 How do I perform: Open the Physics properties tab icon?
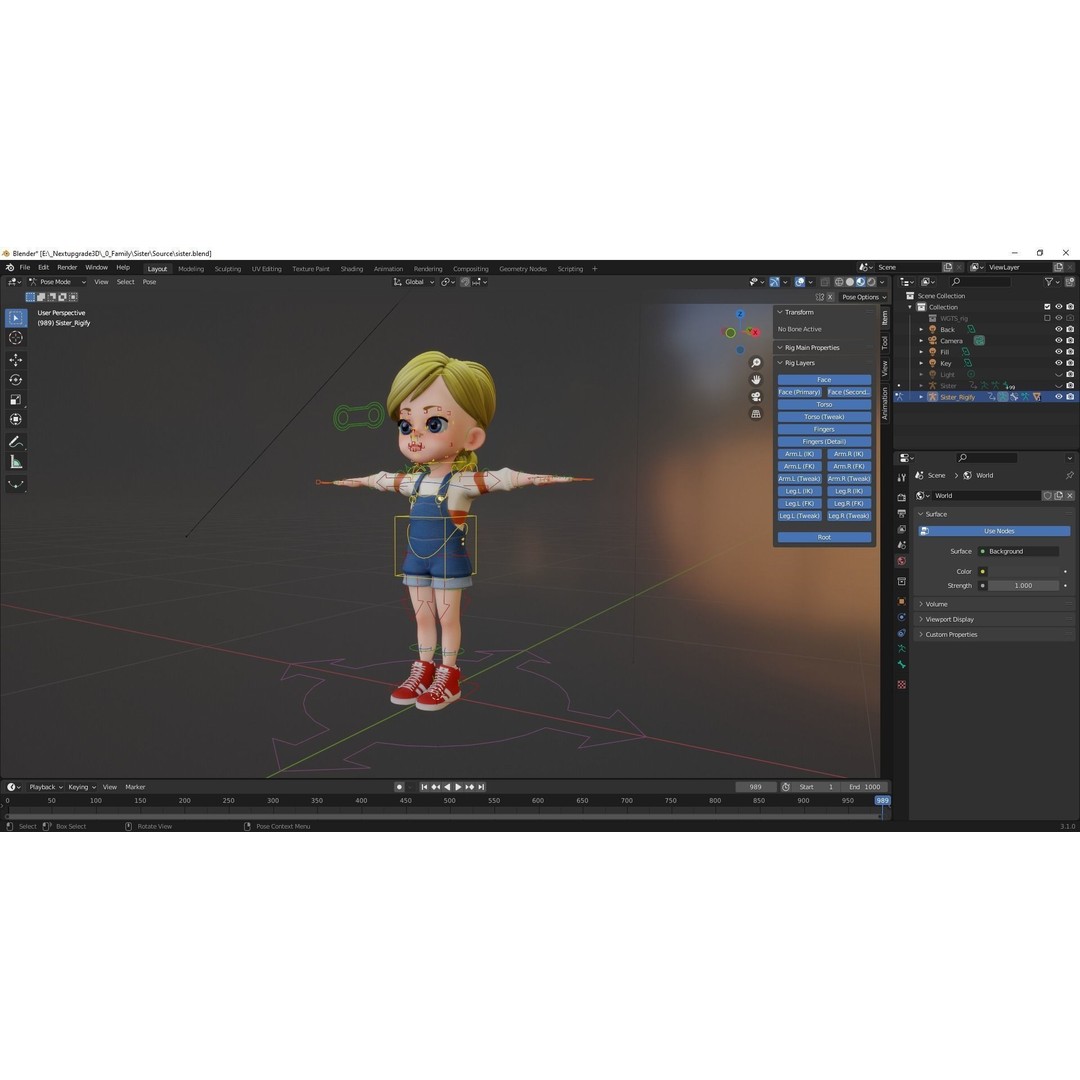[x=902, y=617]
